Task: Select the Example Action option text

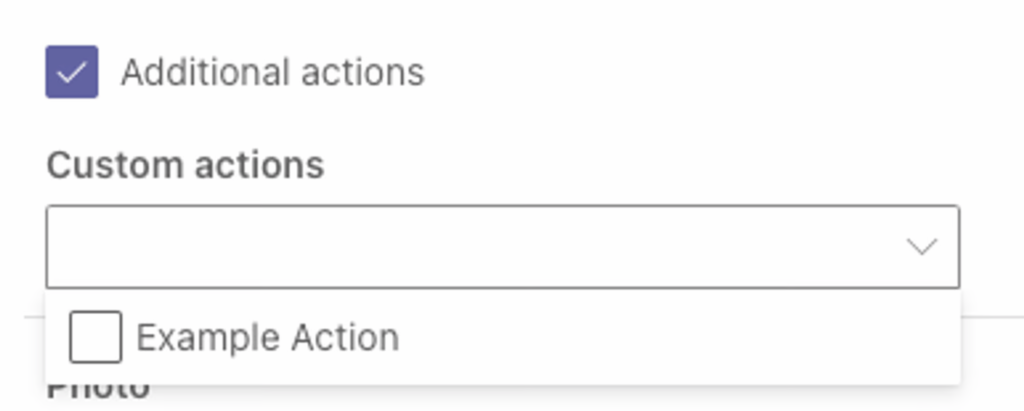Action: point(267,338)
